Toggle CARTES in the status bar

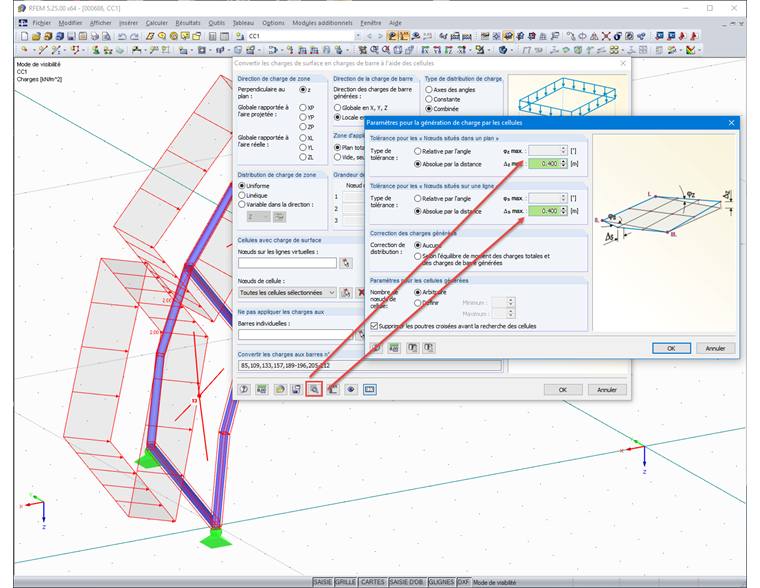(x=372, y=582)
